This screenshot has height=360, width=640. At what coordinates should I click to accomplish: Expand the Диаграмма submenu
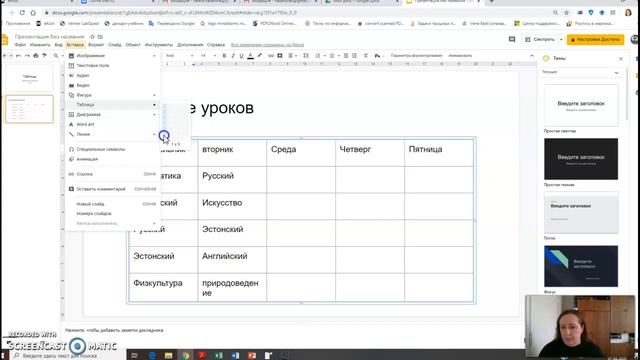[113, 115]
